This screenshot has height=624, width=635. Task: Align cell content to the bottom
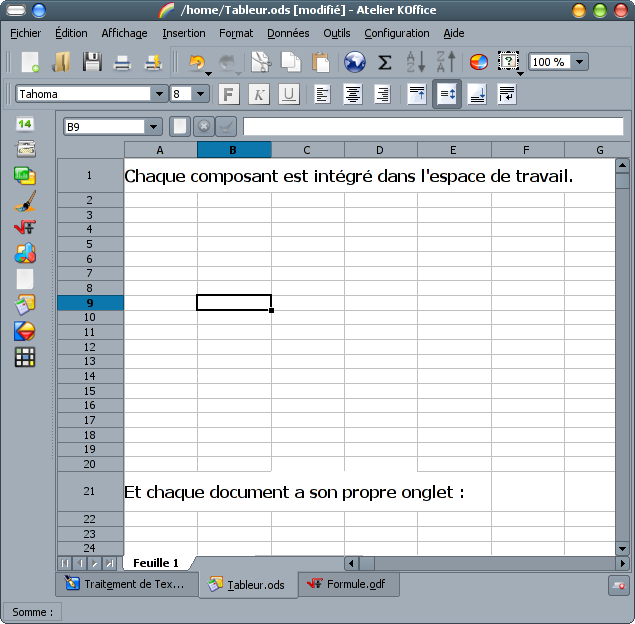point(477,95)
